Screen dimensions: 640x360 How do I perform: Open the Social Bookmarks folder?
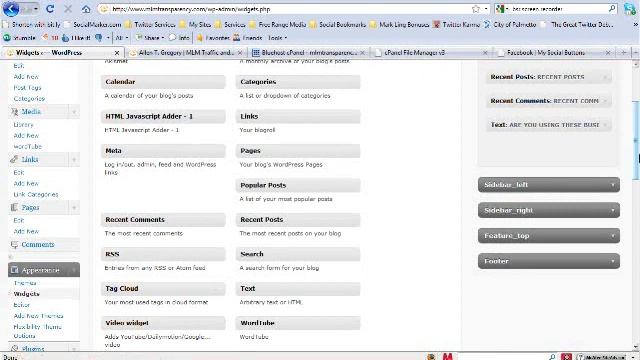click(338, 24)
